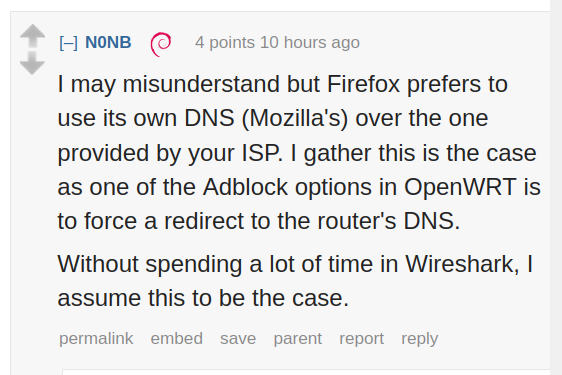Viewport: 562px width, 375px height.
Task: Open the comment permalink
Action: 96,338
